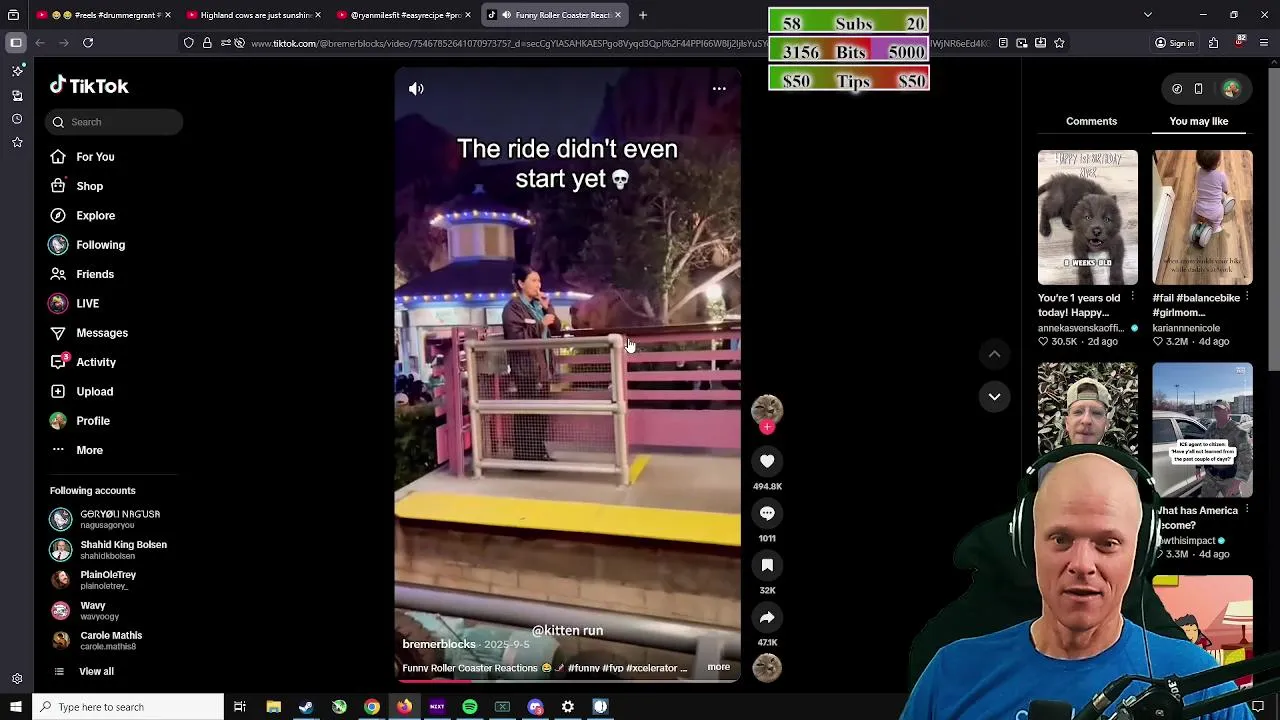The width and height of the screenshot is (1280, 720).
Task: Open Google Chrome from the taskbar
Action: point(372,707)
